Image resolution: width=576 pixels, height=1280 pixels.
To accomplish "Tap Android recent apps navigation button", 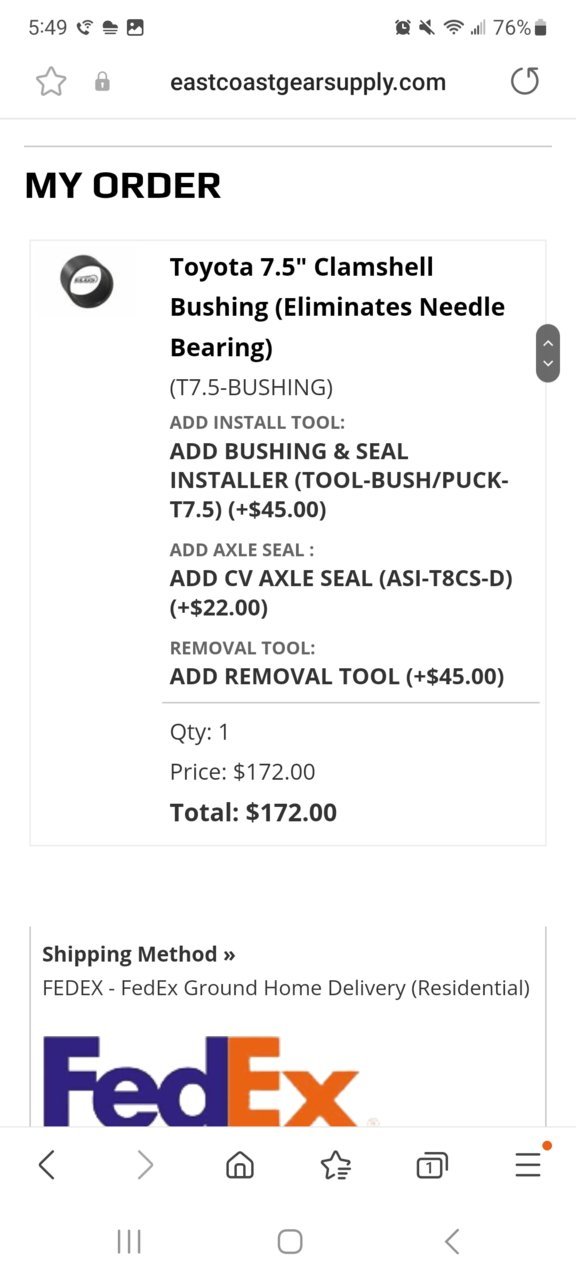I will pyautogui.click(x=129, y=1242).
